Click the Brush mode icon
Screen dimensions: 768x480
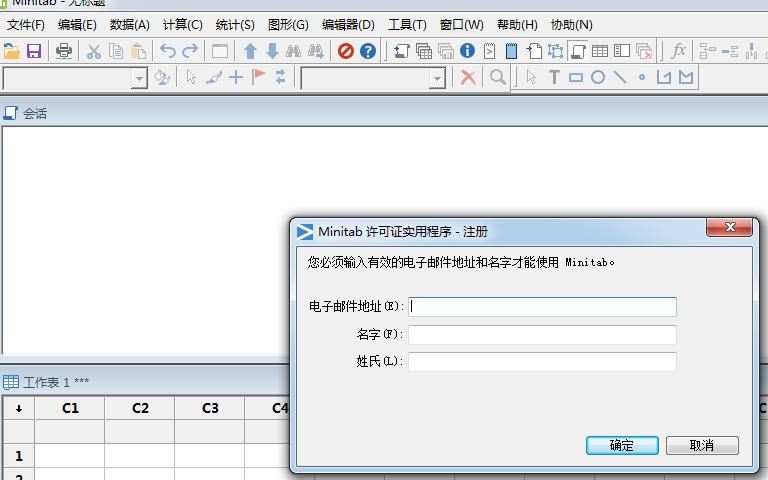click(214, 77)
